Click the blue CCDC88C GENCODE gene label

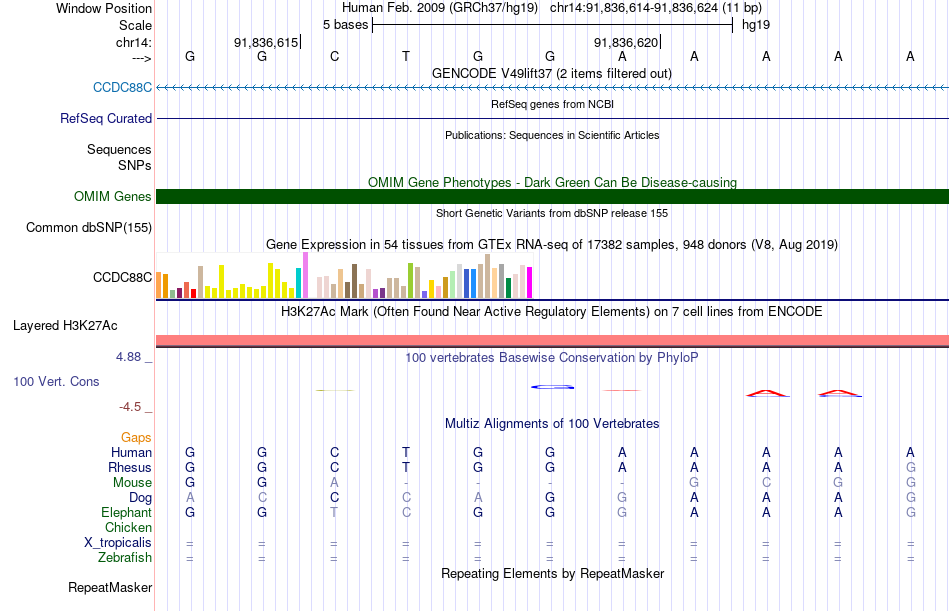(122, 87)
